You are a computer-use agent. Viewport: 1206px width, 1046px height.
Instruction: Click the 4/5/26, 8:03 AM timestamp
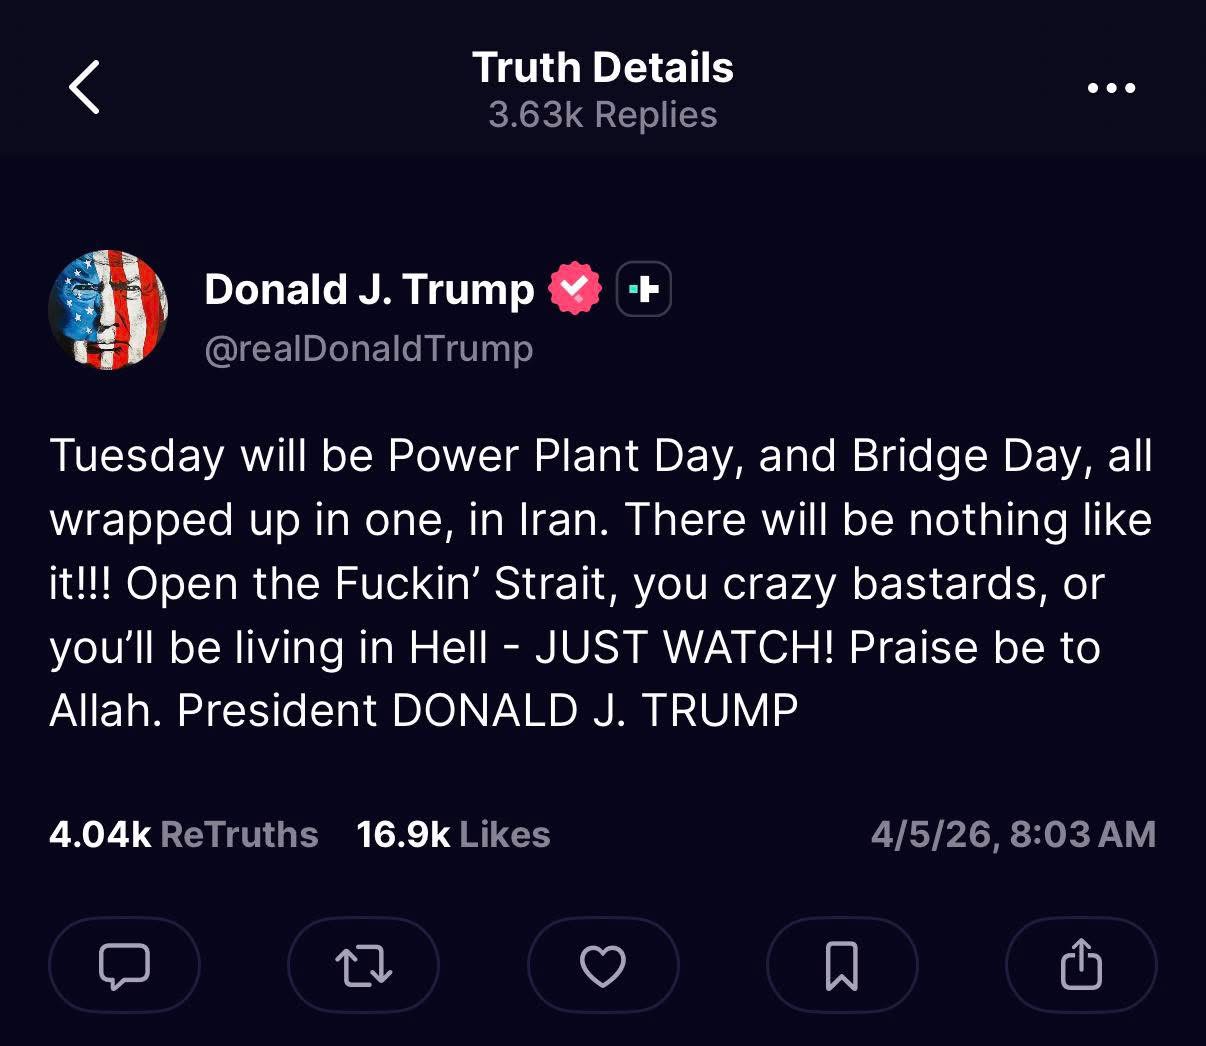(x=1013, y=834)
